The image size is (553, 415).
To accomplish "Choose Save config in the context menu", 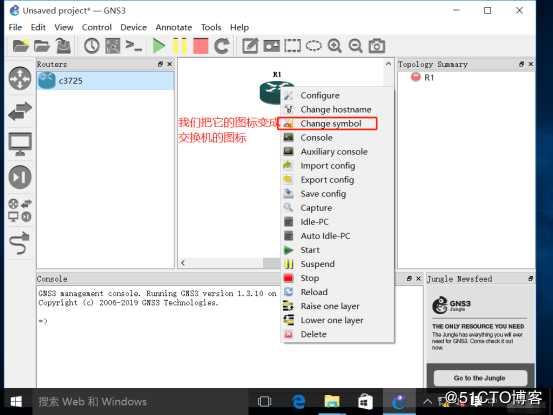I will pos(338,194).
